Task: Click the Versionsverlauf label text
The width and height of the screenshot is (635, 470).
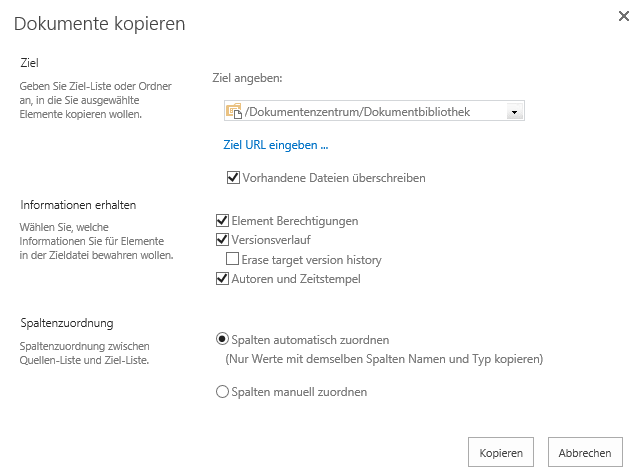Action: 271,240
